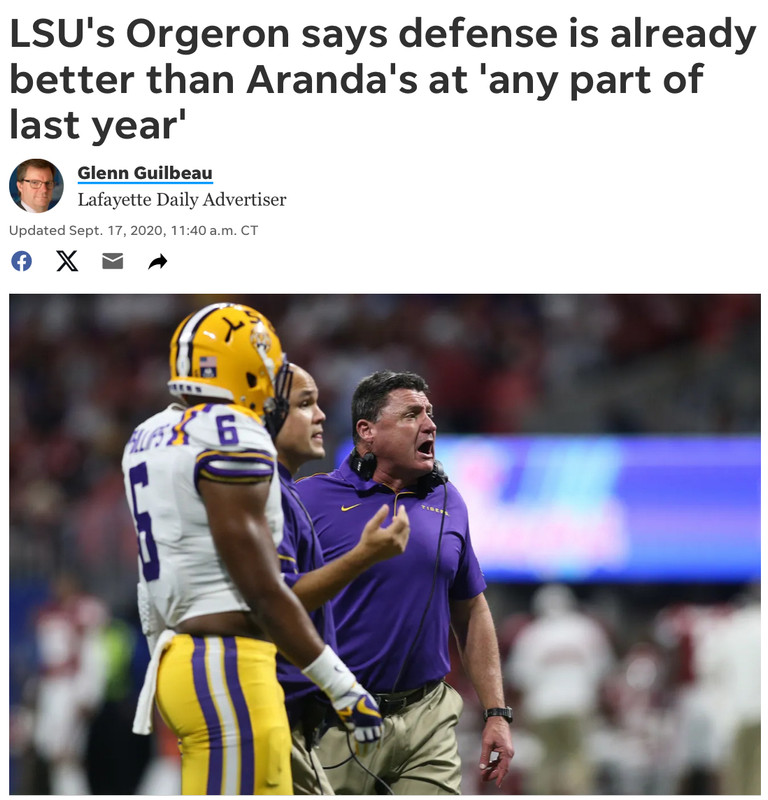
Task: Click the Lafayette Daily Advertiser byline text
Action: pos(182,199)
